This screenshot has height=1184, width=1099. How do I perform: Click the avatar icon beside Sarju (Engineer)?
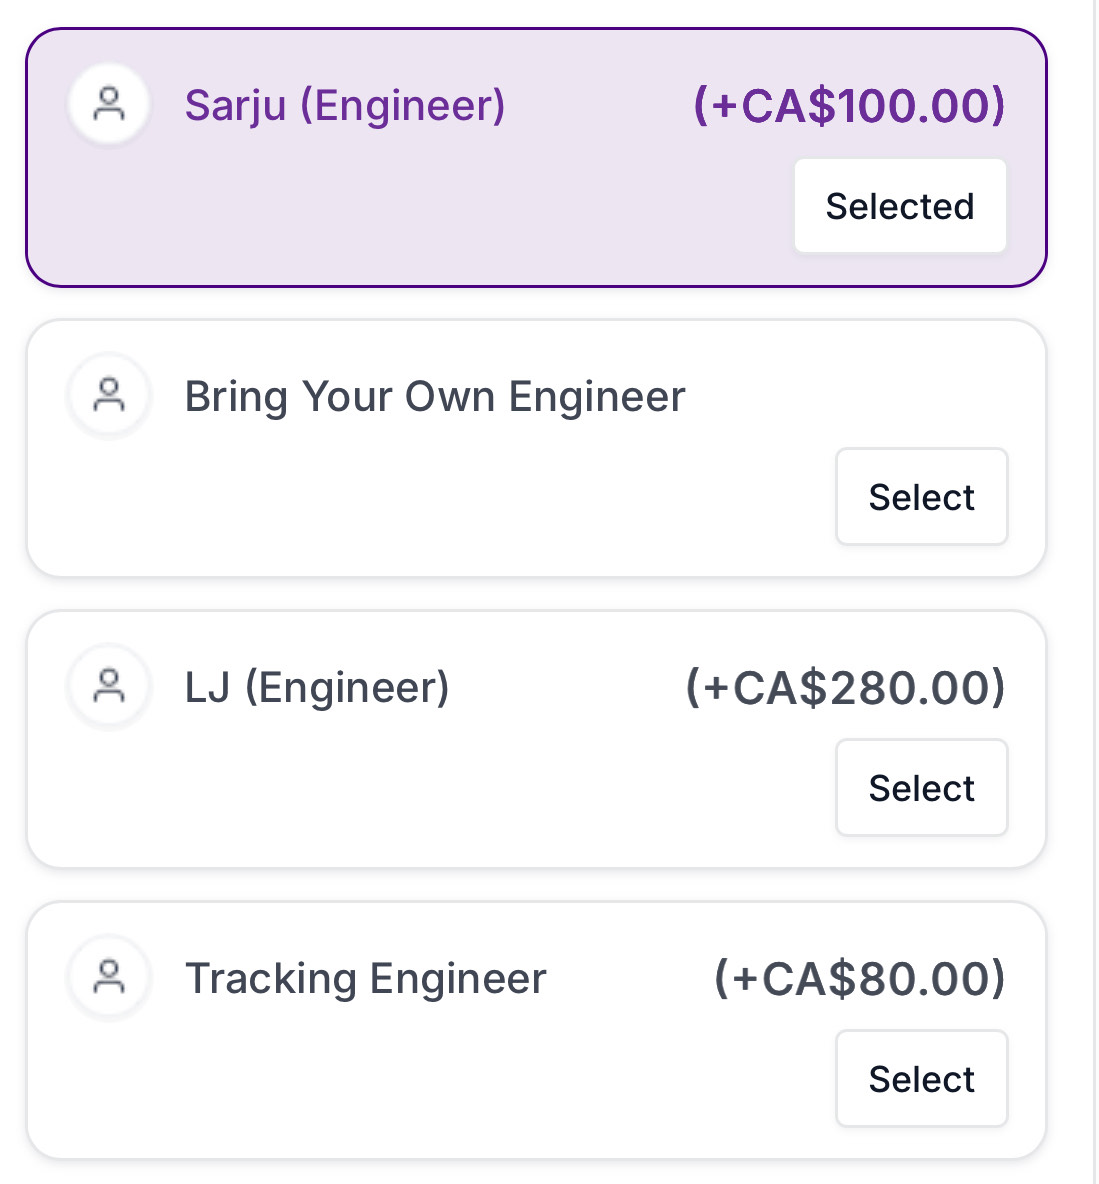point(109,104)
